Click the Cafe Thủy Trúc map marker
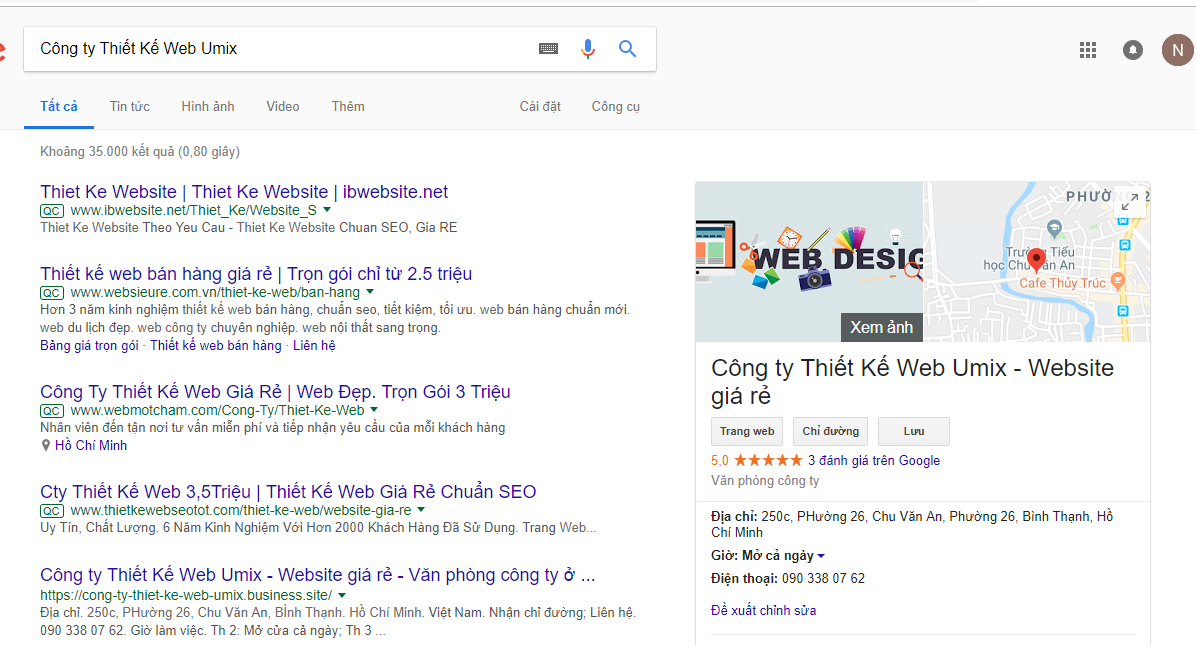 click(x=1117, y=281)
